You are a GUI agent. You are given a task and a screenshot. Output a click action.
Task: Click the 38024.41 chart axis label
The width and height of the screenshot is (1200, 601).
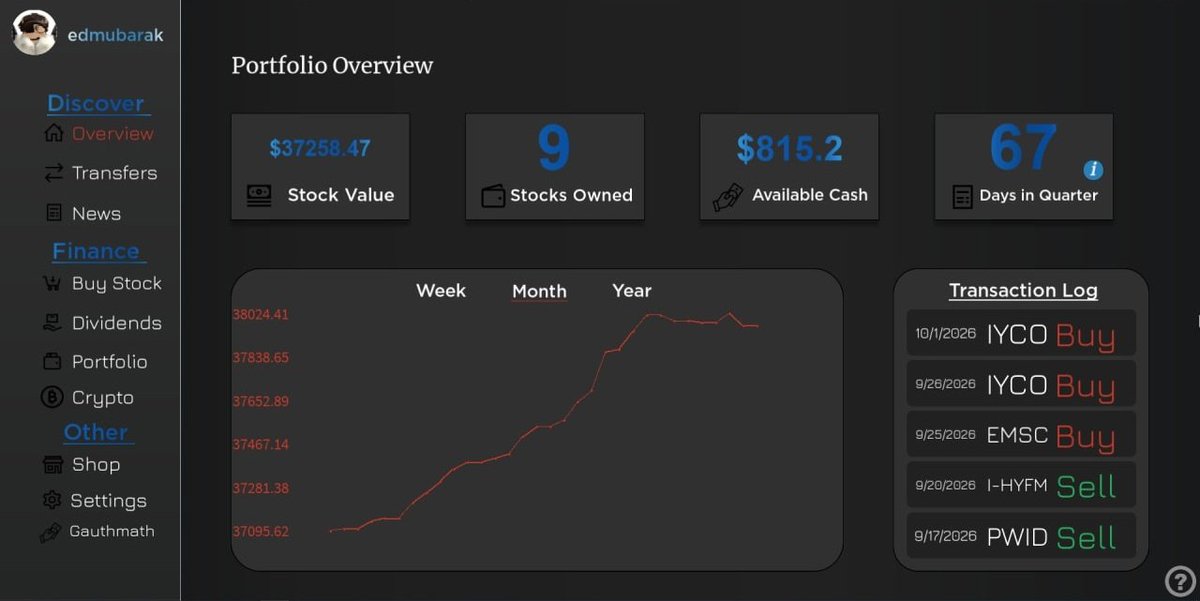coord(261,314)
